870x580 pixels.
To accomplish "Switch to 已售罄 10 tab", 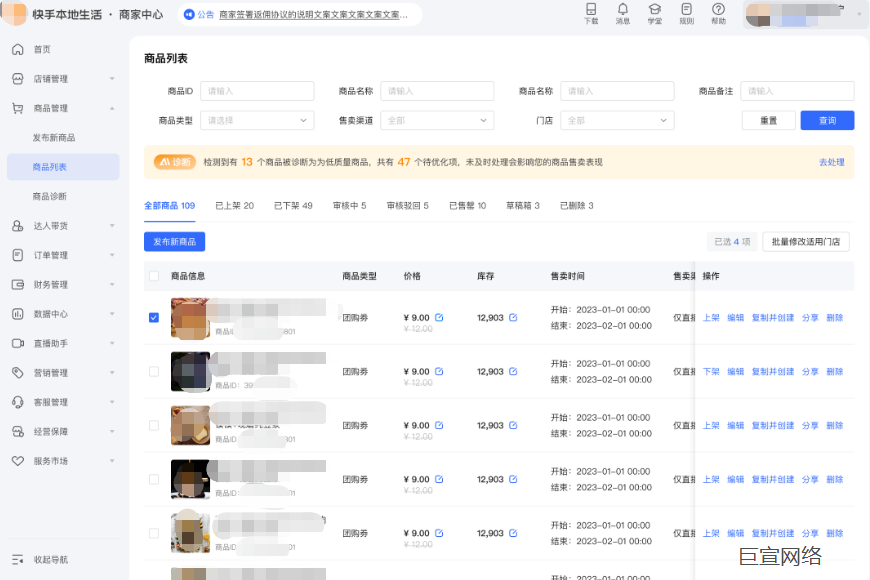I will 467,206.
